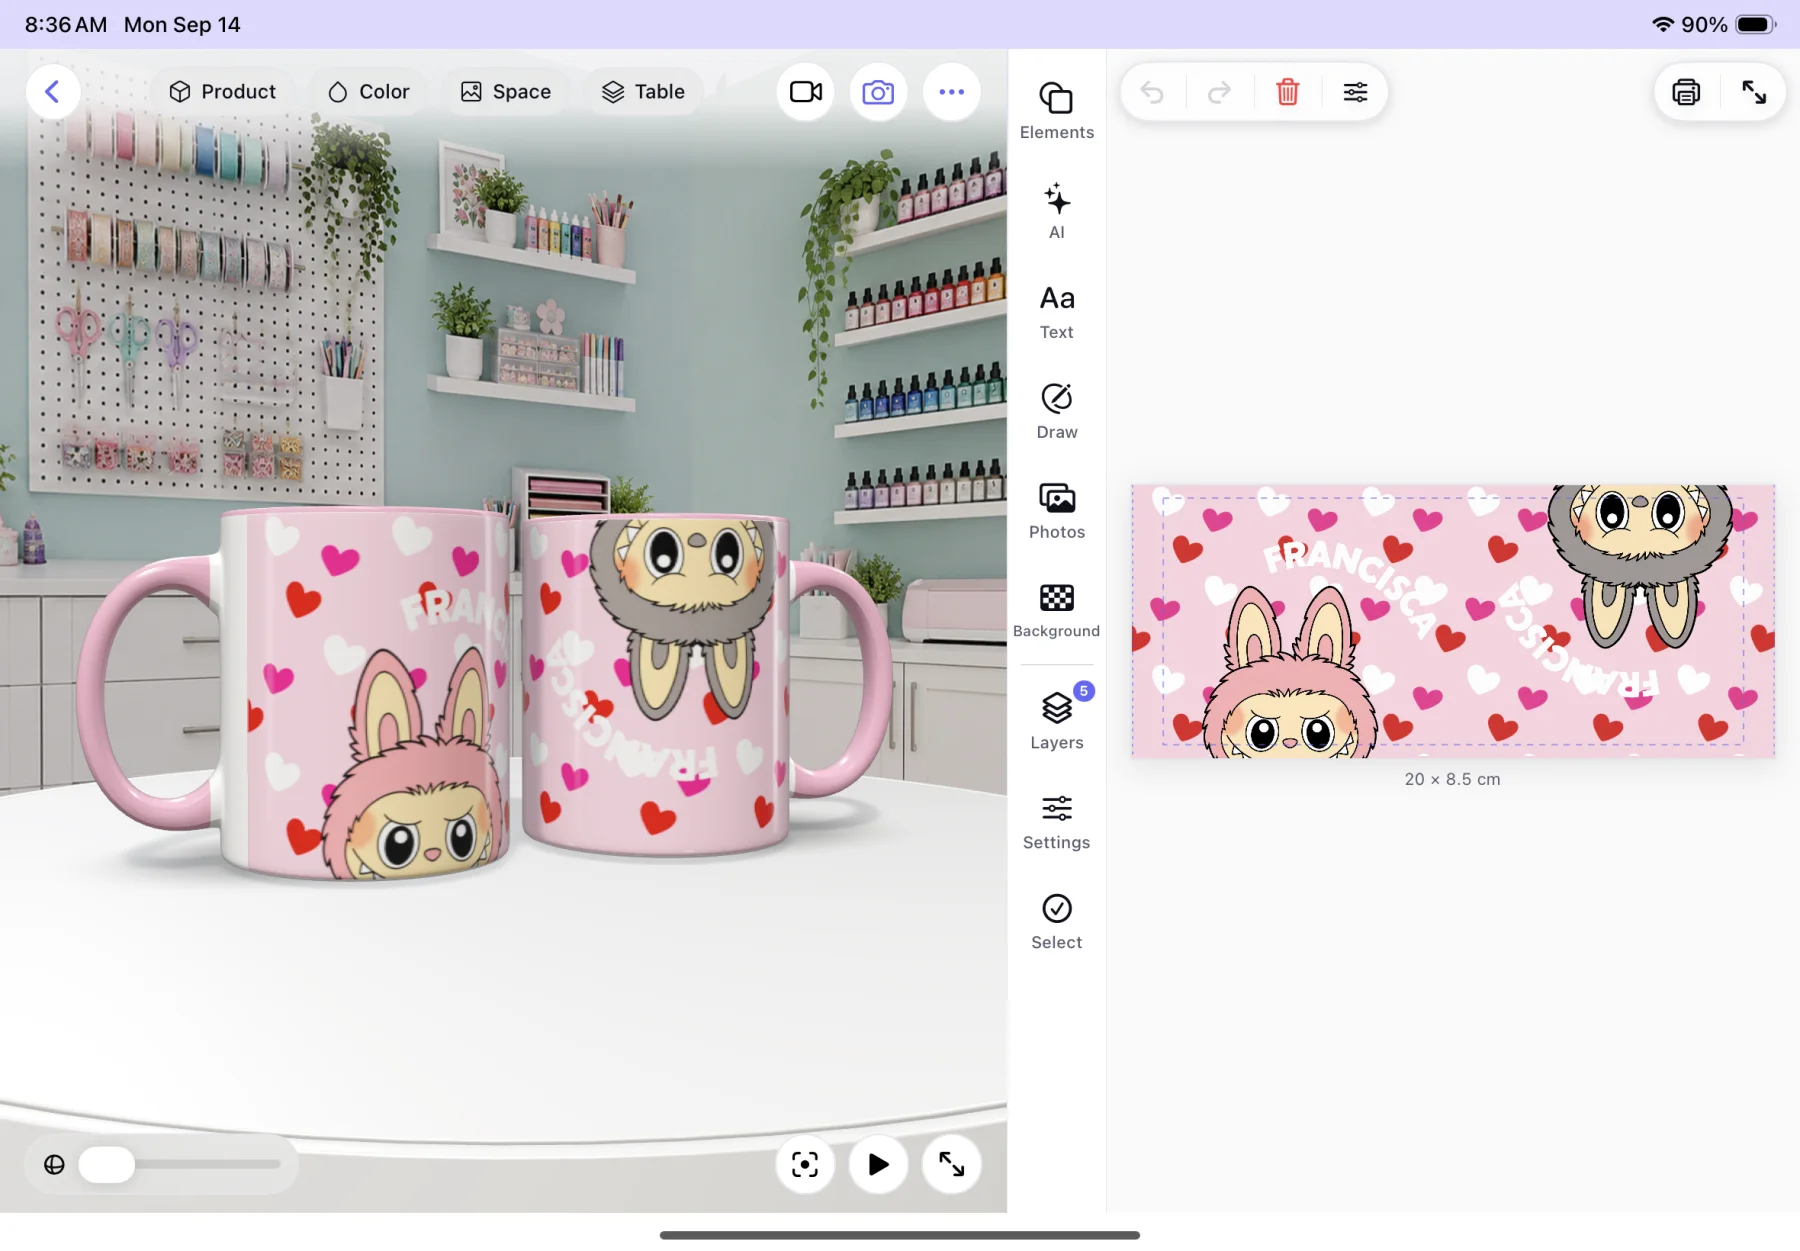The width and height of the screenshot is (1800, 1251).
Task: Open the Space scene options
Action: (x=505, y=92)
